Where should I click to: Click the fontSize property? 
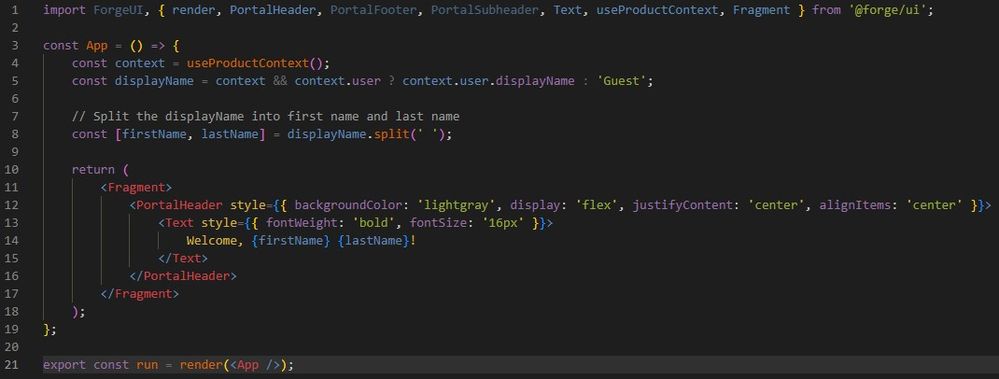click(438, 223)
